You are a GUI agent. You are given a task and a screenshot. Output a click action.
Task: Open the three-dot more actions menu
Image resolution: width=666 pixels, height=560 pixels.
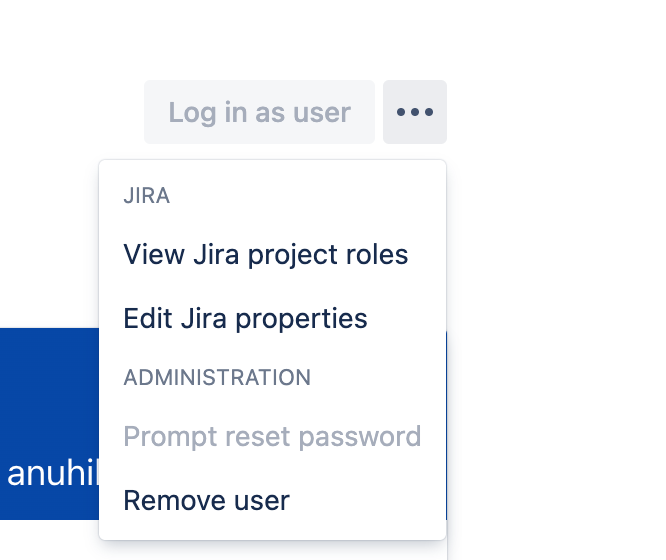pyautogui.click(x=415, y=112)
